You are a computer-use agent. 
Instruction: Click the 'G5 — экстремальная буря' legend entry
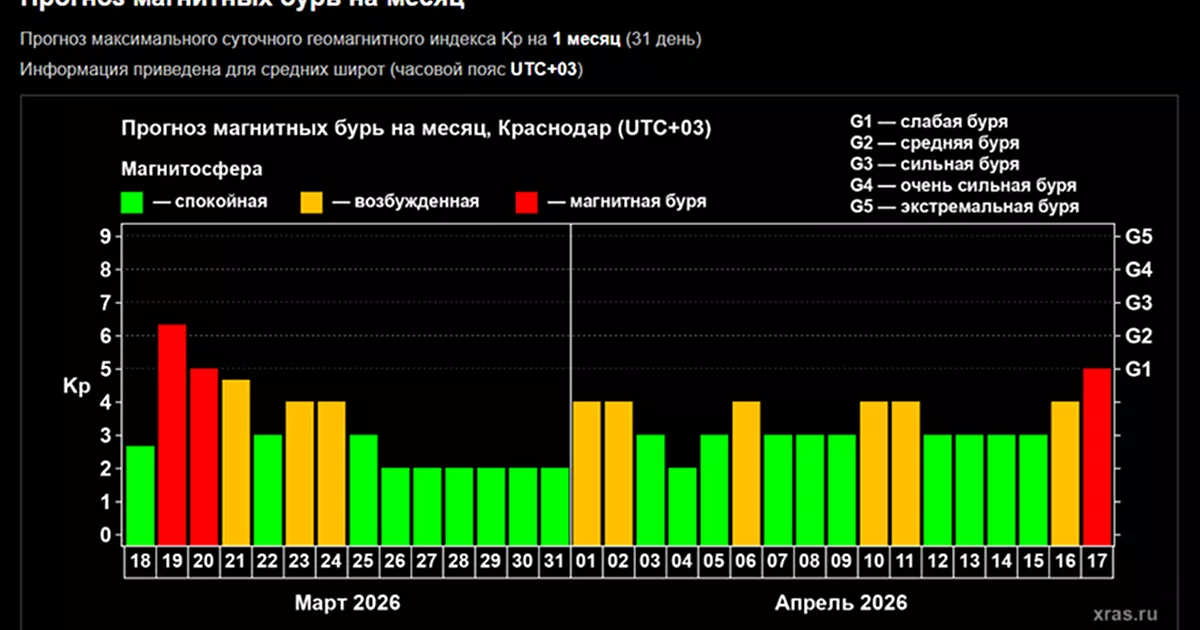click(964, 207)
